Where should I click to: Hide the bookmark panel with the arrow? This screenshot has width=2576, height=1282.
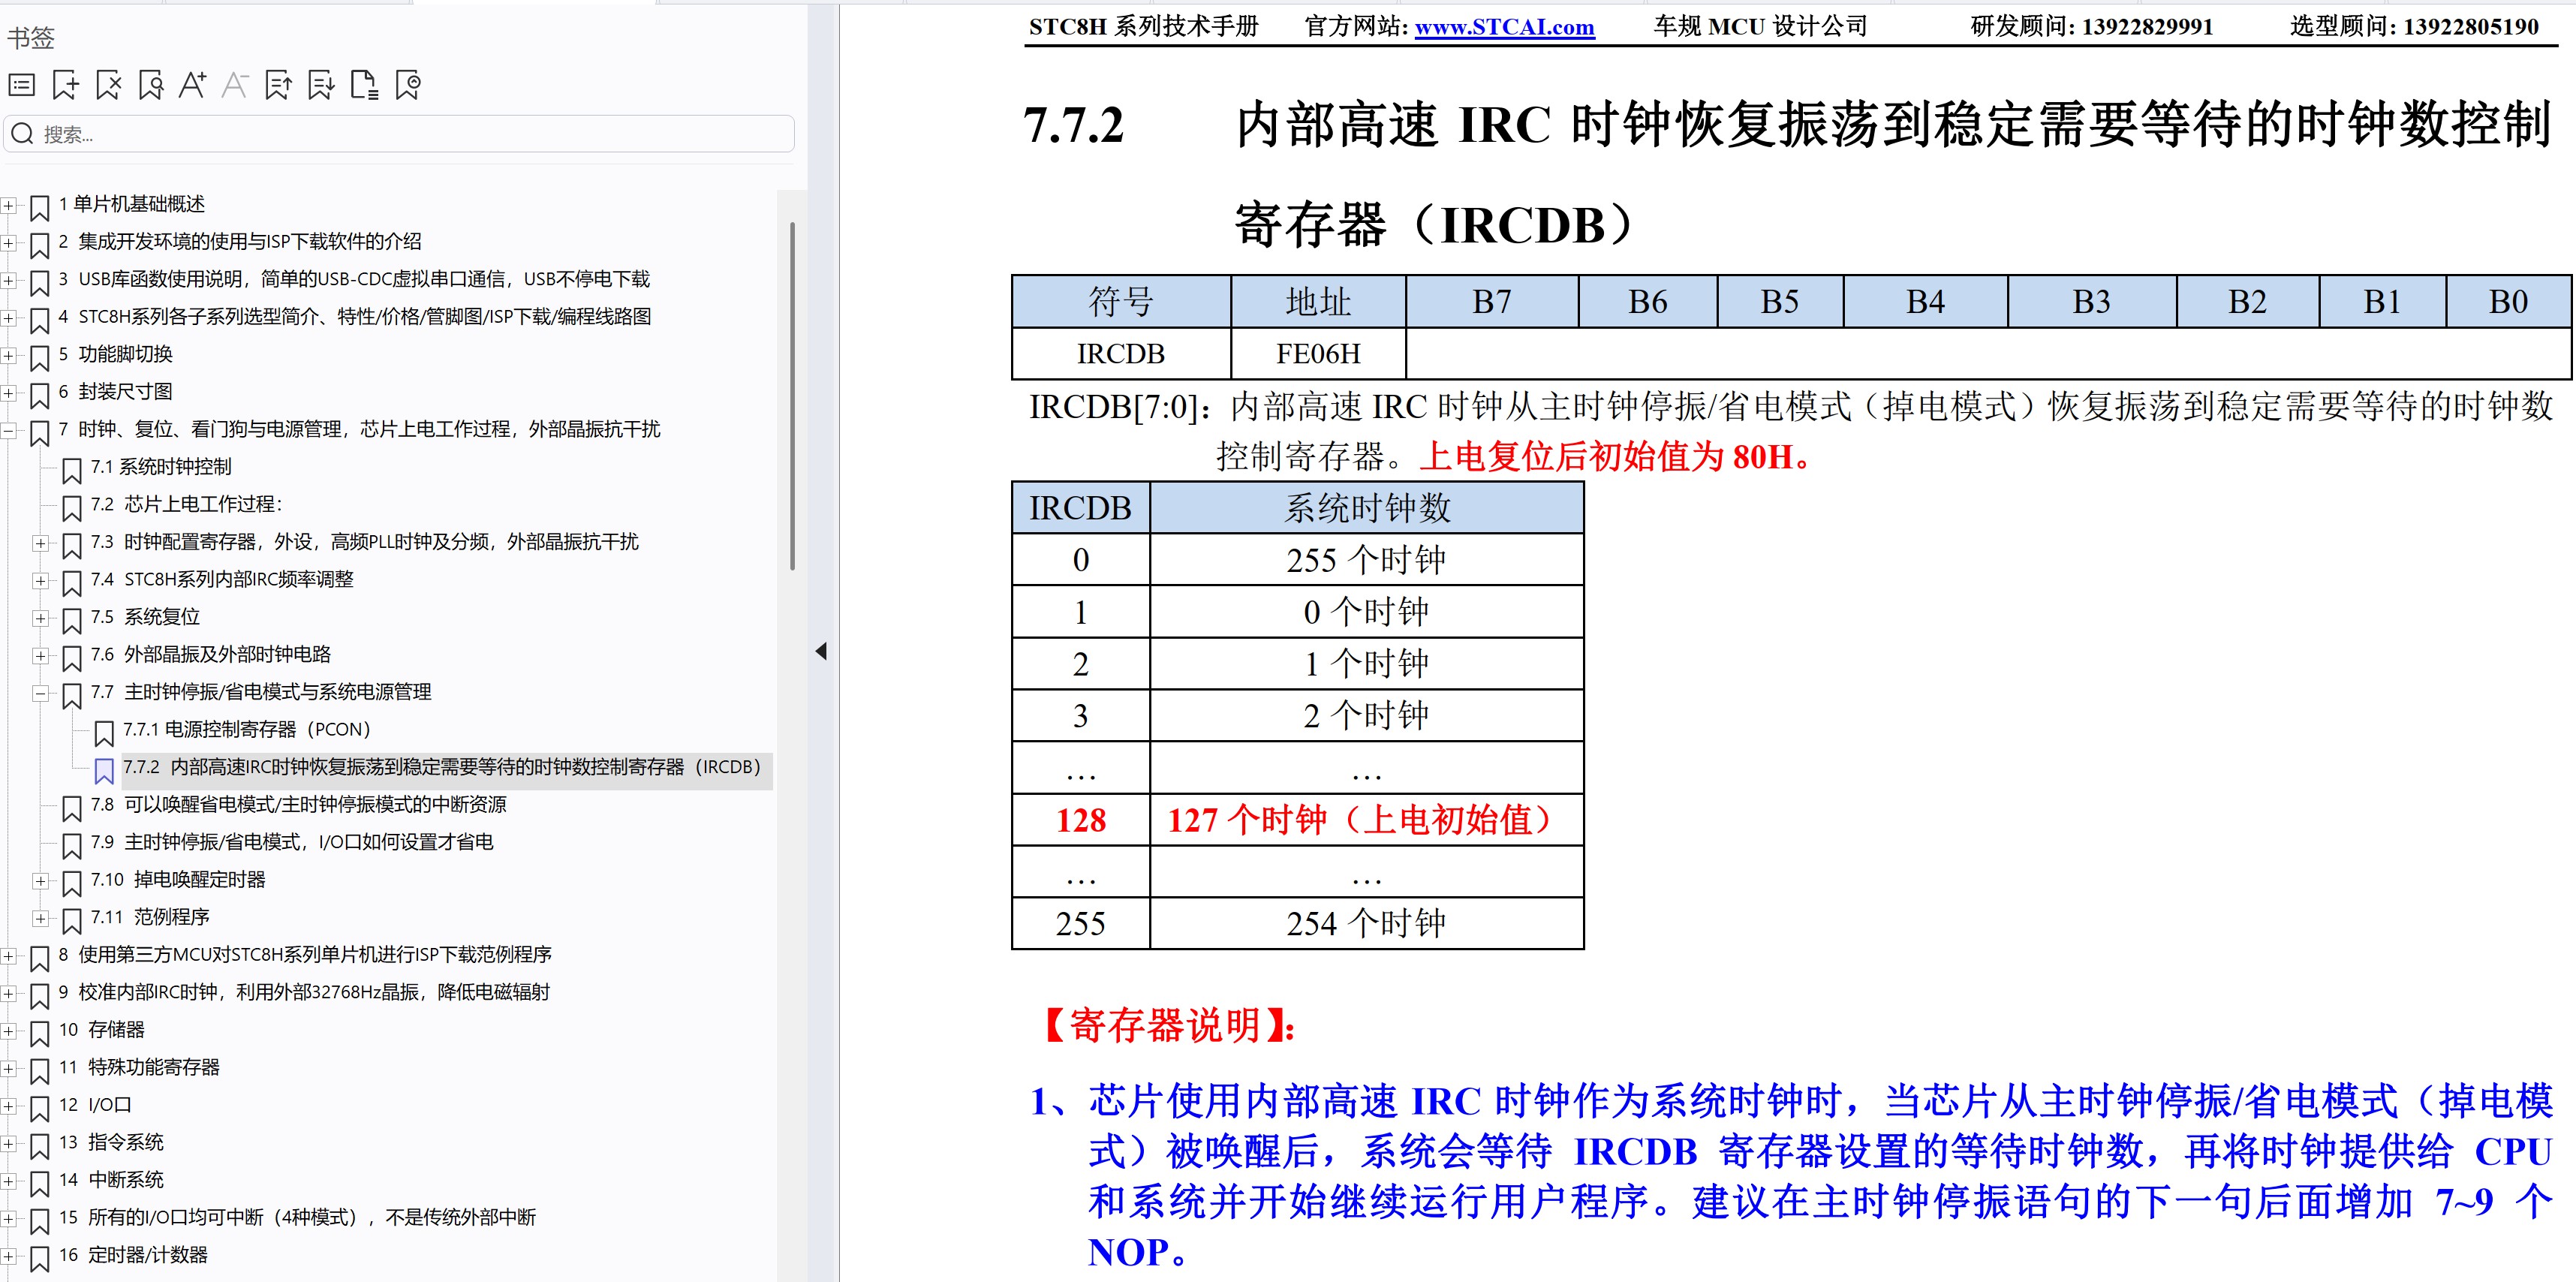tap(821, 651)
